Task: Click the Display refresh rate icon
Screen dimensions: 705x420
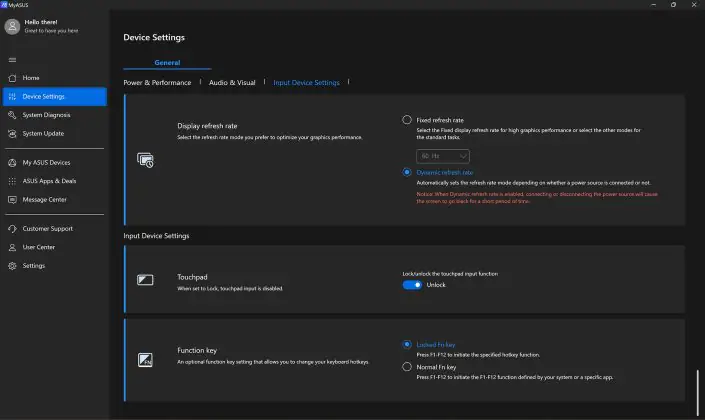Action: (x=145, y=160)
